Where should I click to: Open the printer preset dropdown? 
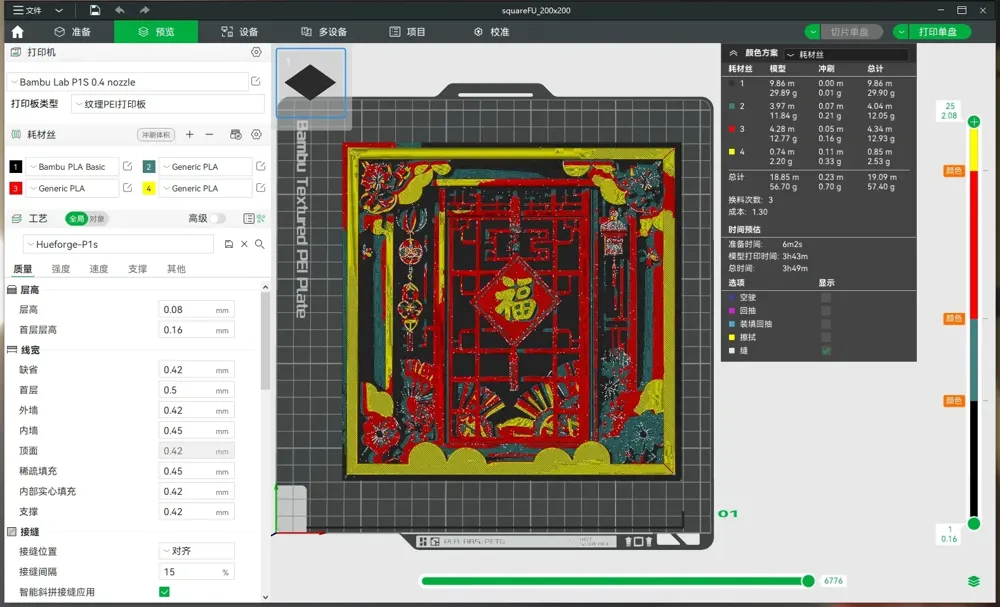click(128, 82)
